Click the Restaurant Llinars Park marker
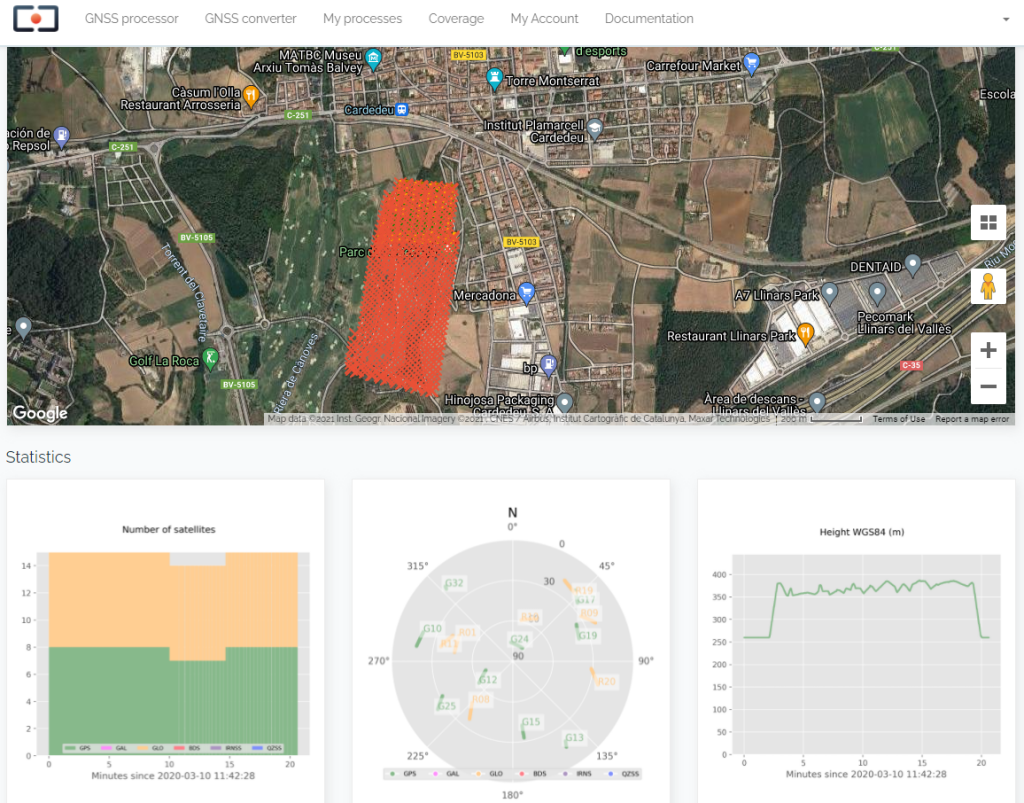This screenshot has height=803, width=1024. tap(805, 334)
